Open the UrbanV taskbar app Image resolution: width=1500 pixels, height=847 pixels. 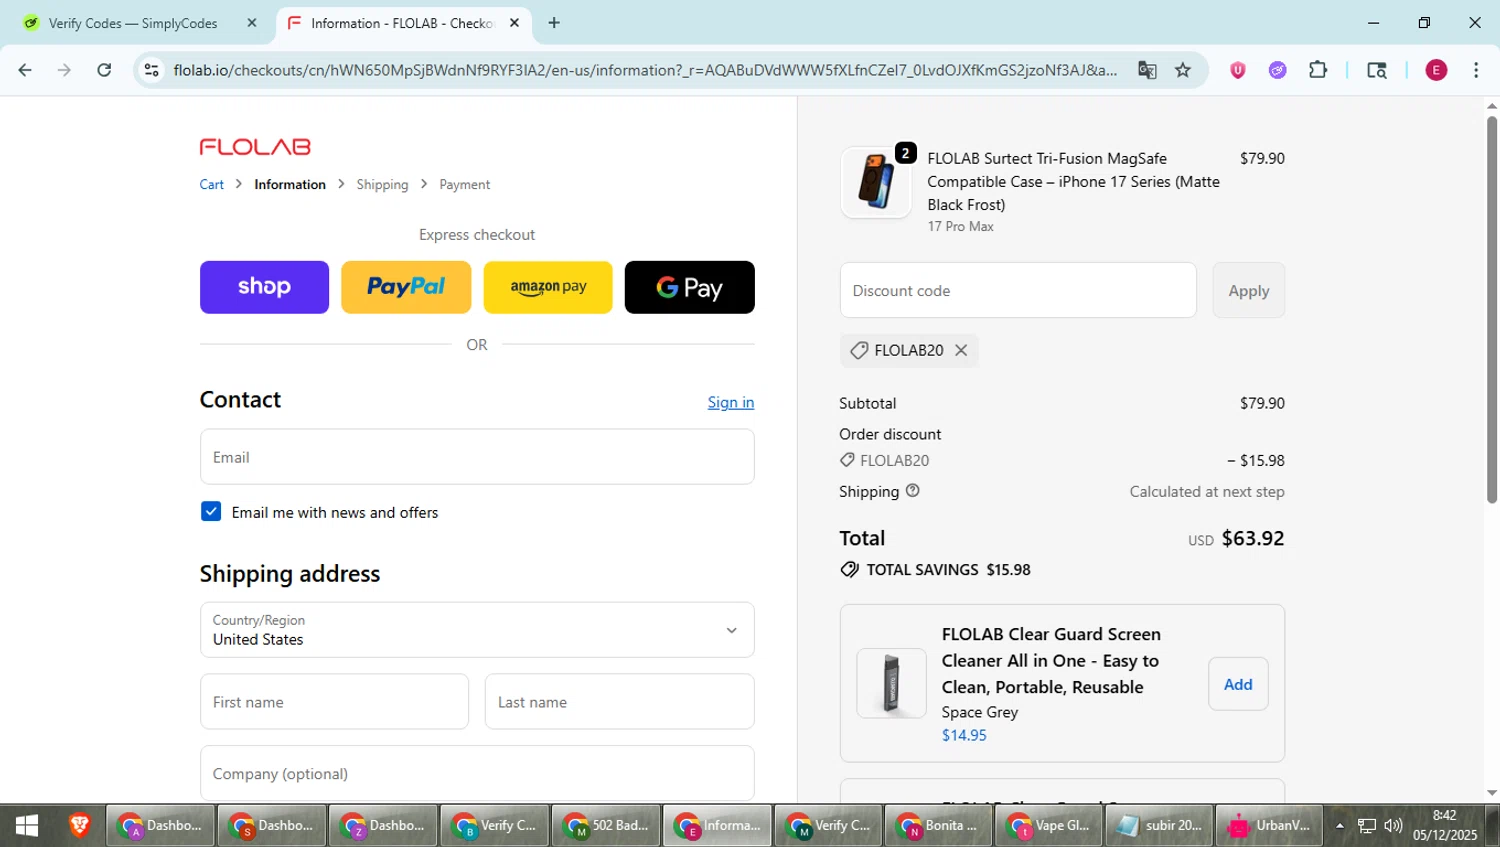point(1270,826)
